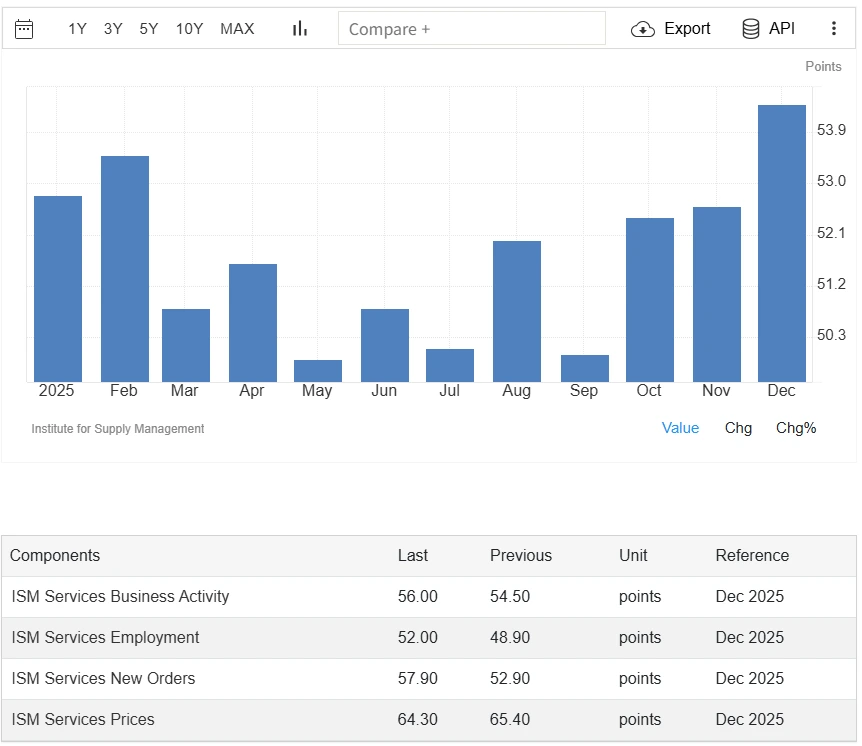This screenshot has height=746, width=862.
Task: Click the 52.00 Last value
Action: coord(417,637)
